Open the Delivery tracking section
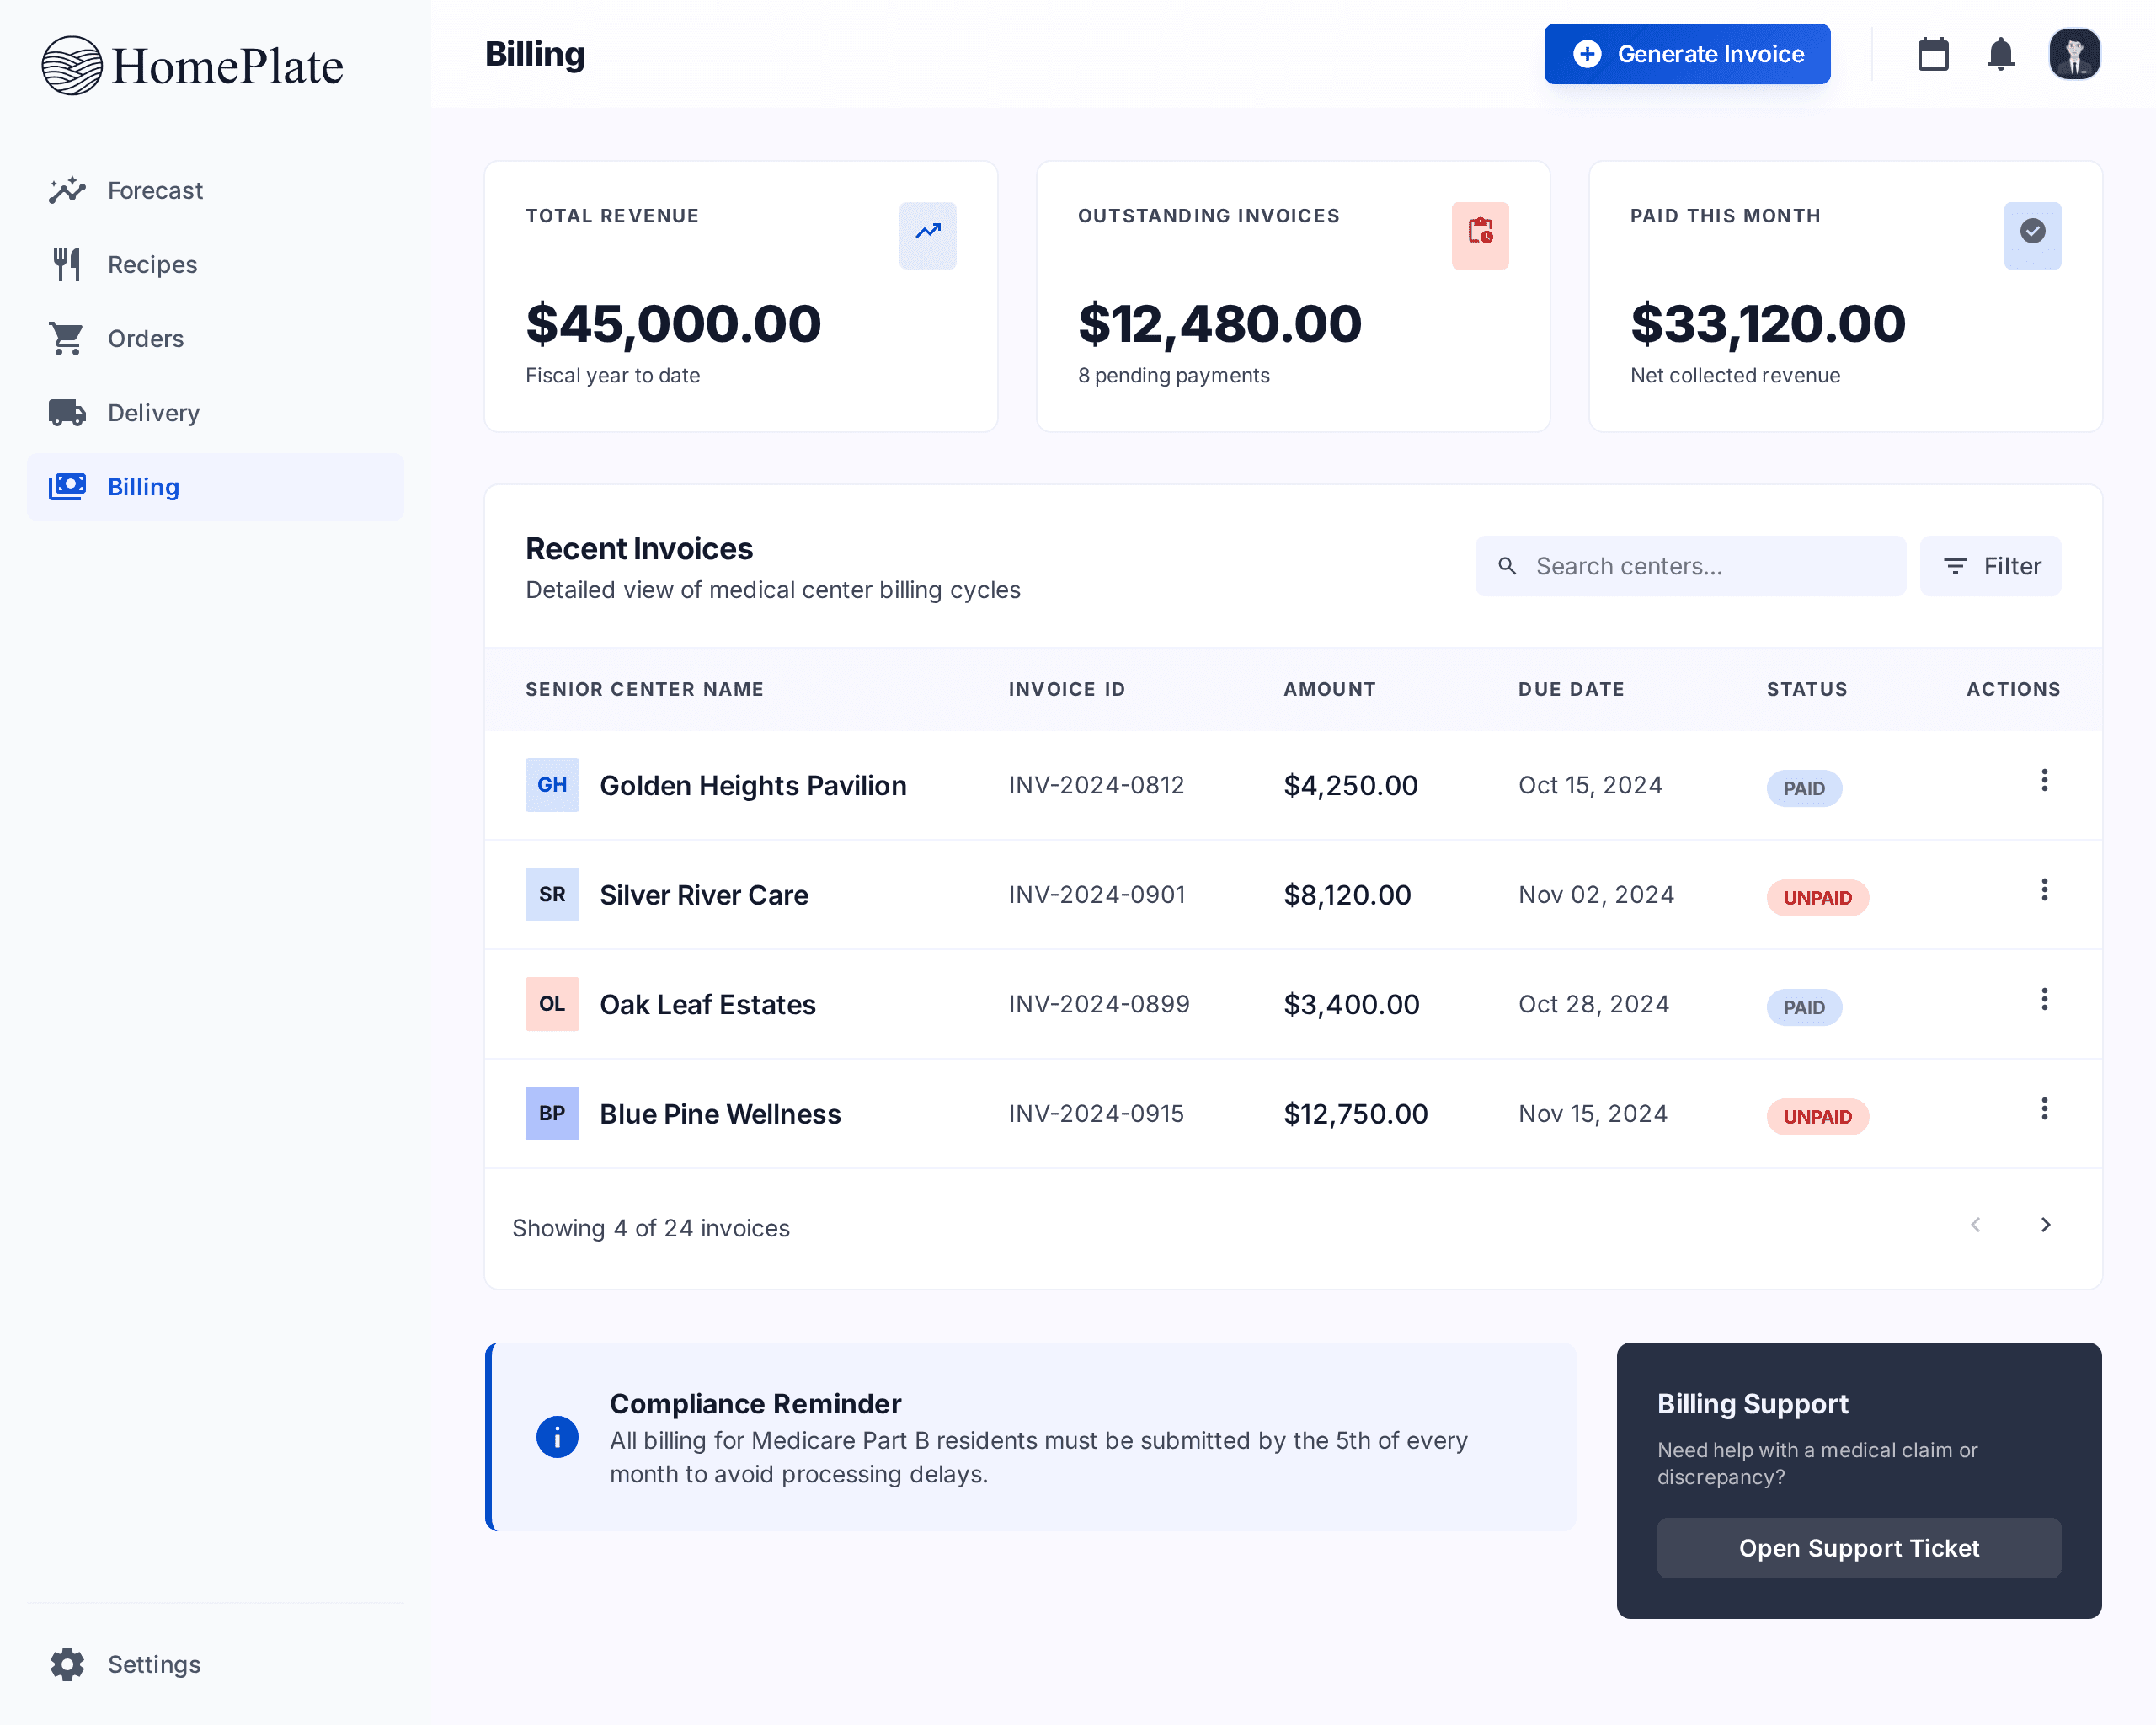Screen dimensions: 2156x1725 coord(152,412)
